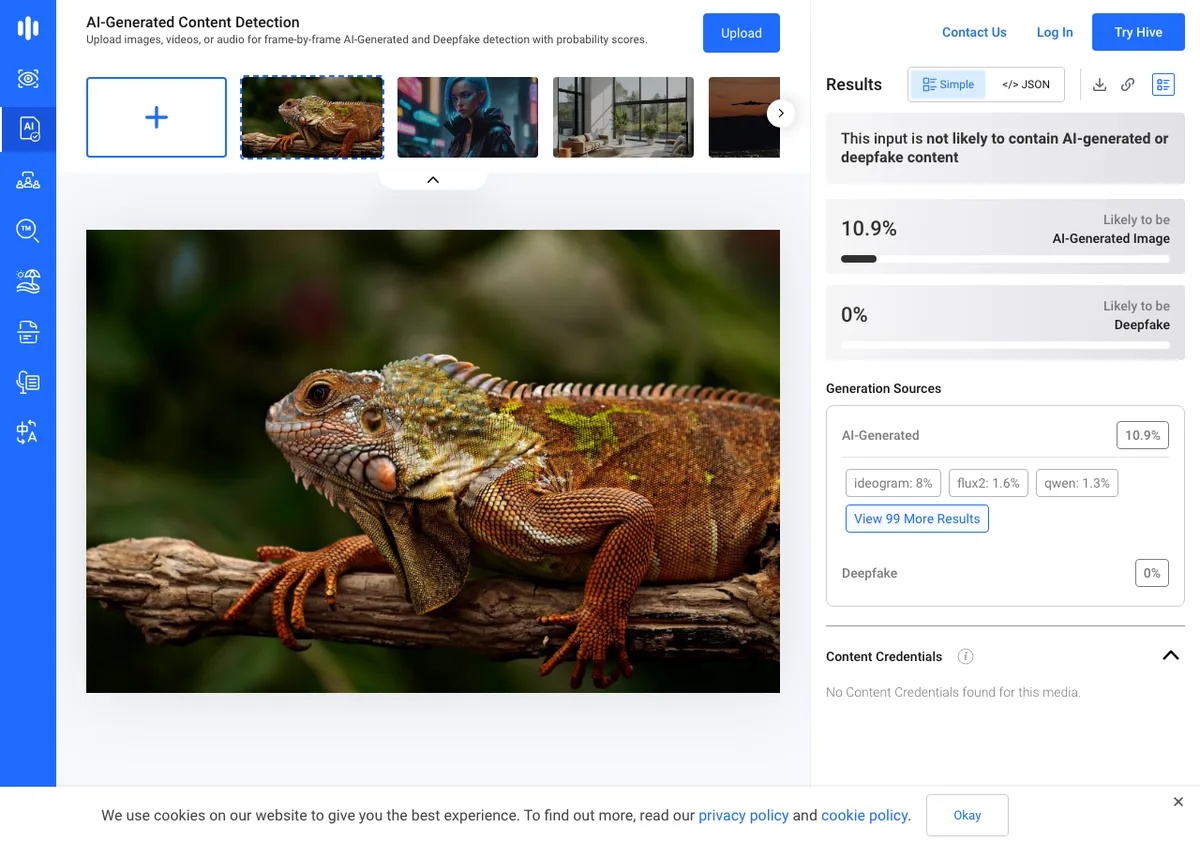Open the translation sidebar icon
Image resolution: width=1200 pixels, height=844 pixels.
pos(28,433)
